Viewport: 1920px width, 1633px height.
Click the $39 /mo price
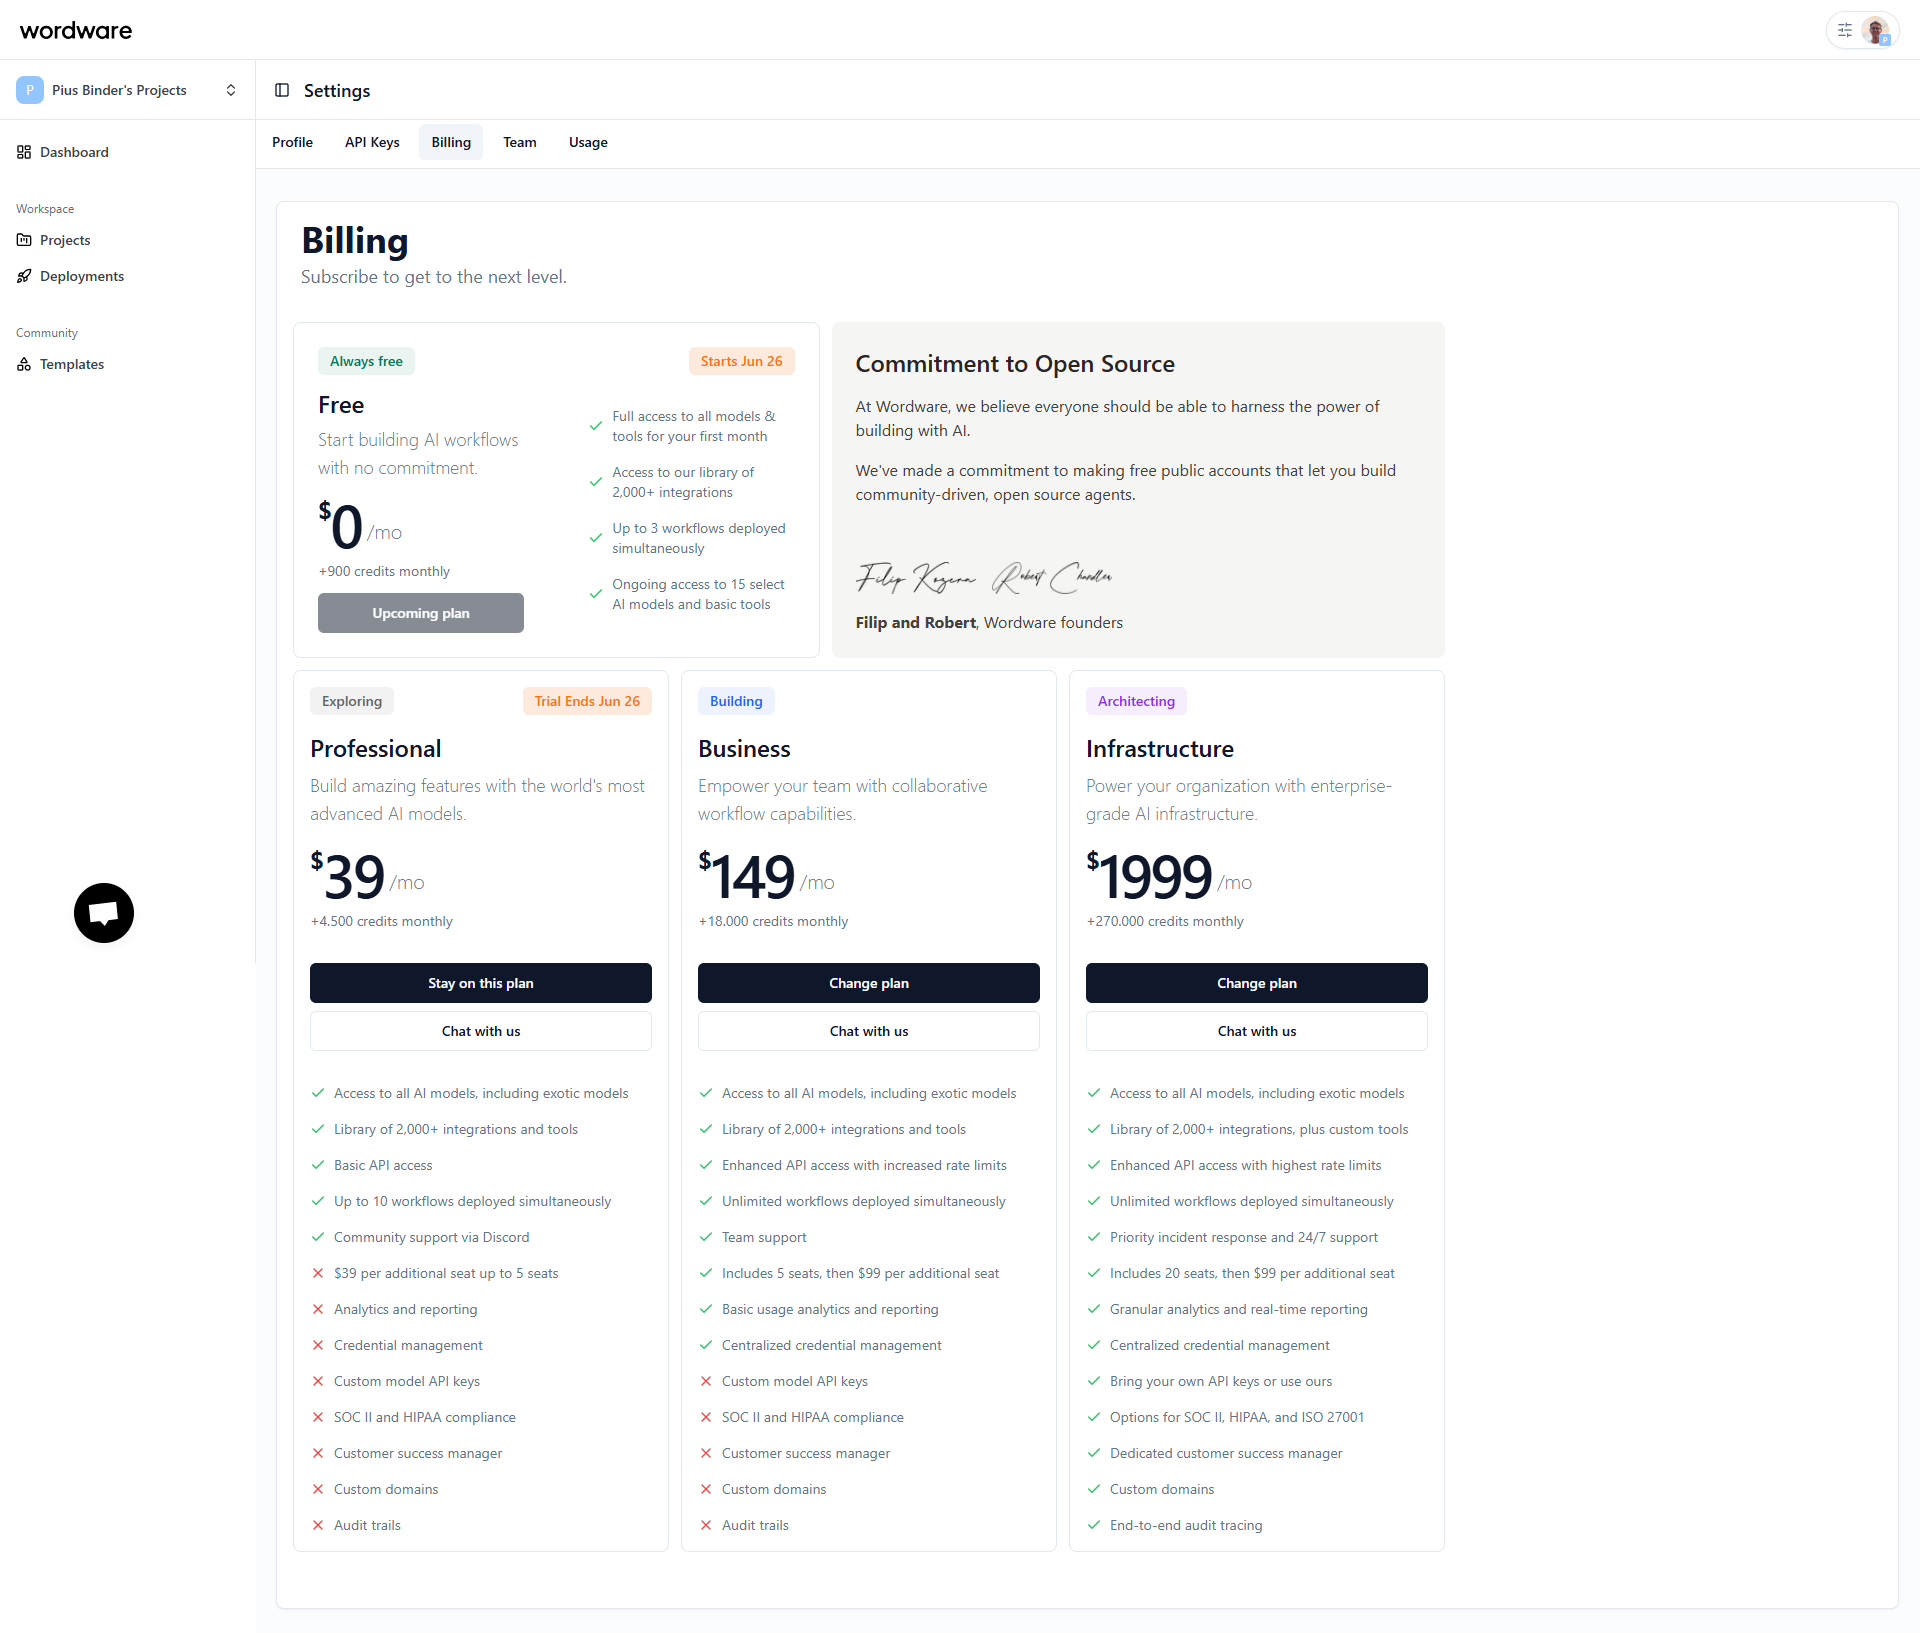point(367,876)
